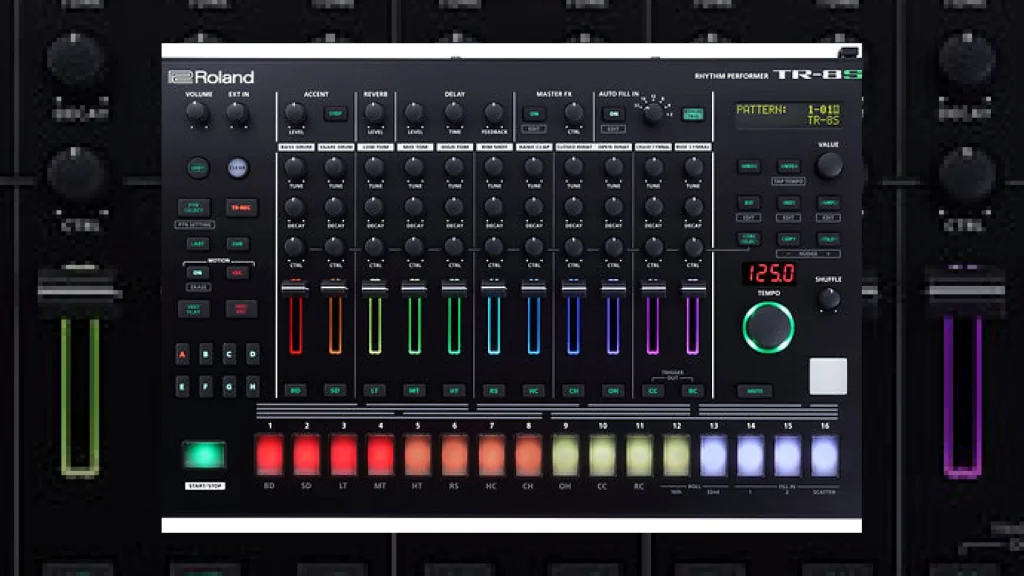Push the manual fill-in trigger button

tap(693, 114)
